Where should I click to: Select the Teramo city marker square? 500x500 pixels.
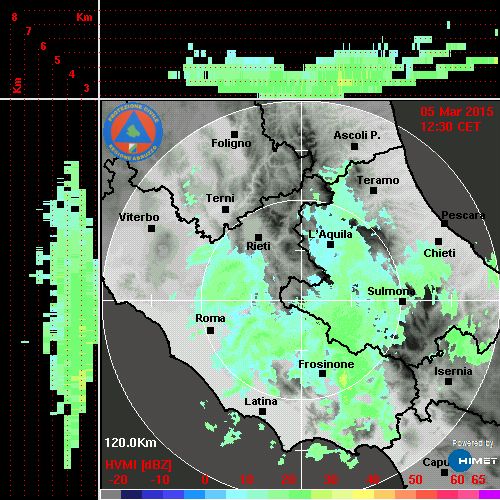click(x=373, y=191)
